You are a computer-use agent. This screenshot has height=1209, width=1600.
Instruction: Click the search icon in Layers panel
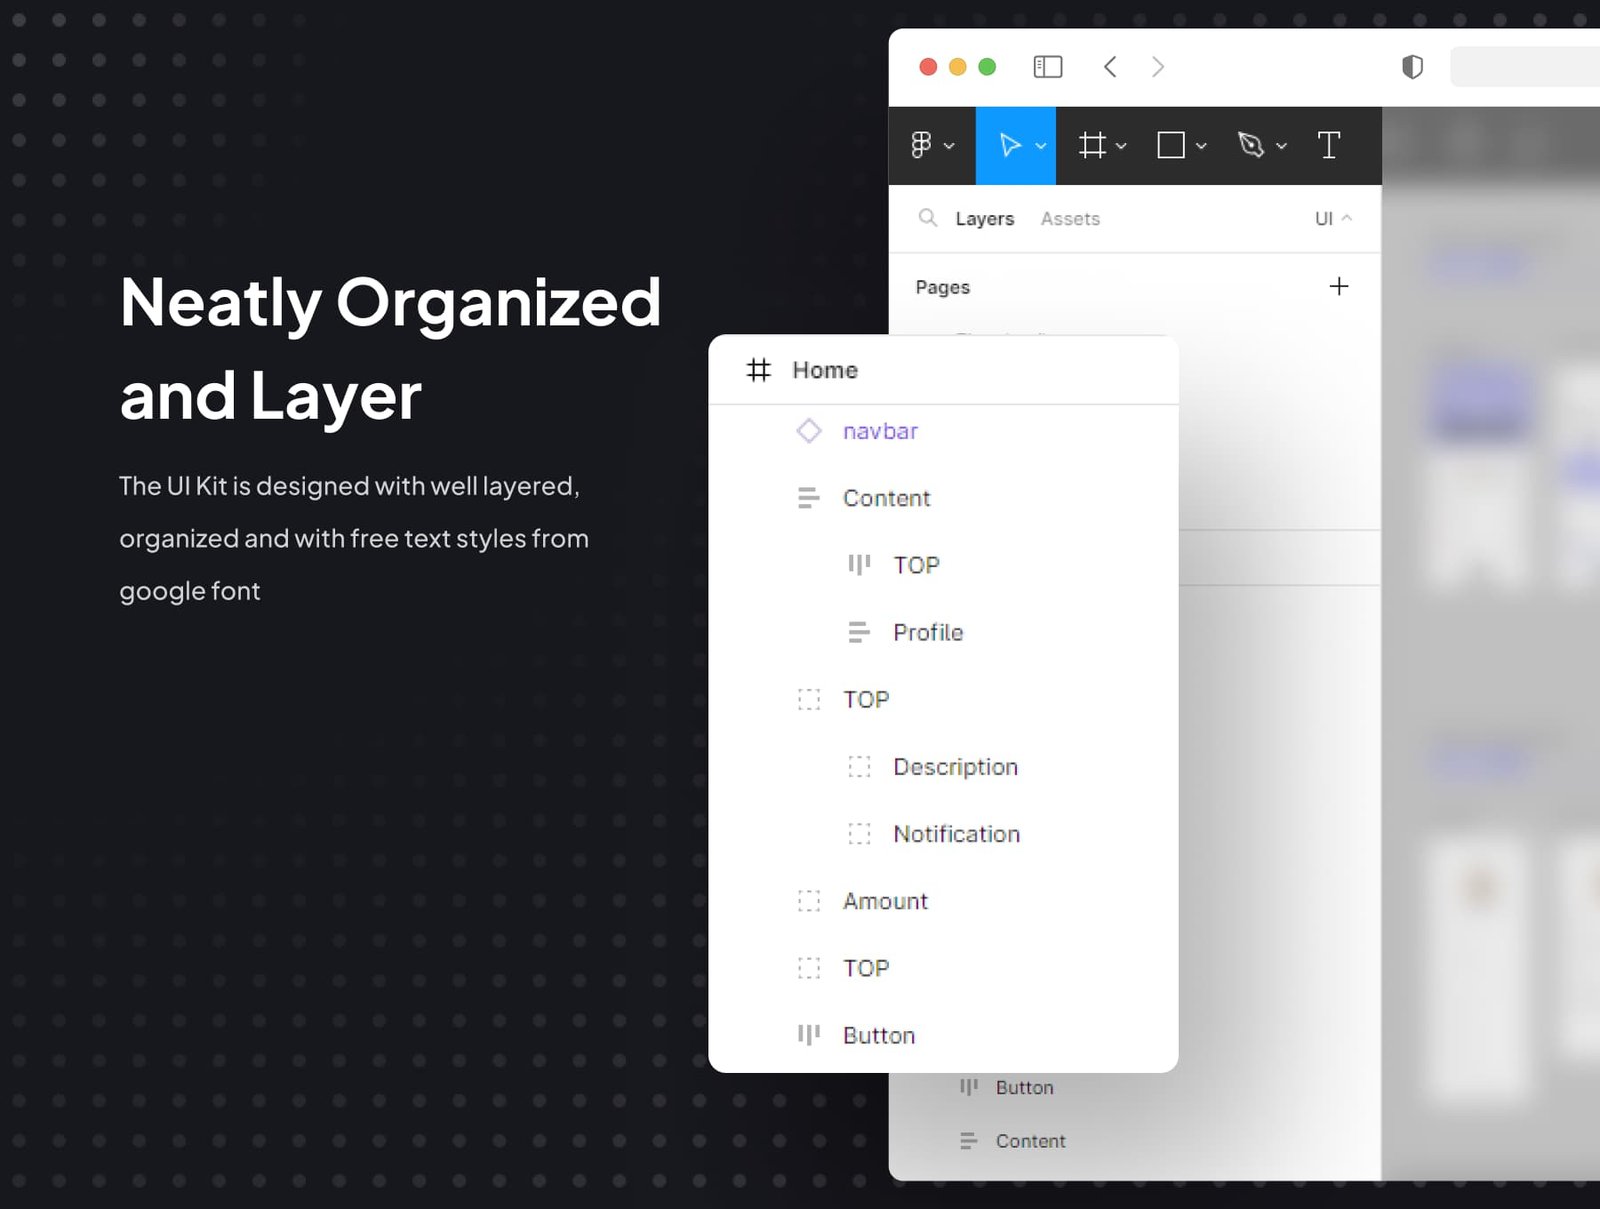click(x=928, y=218)
